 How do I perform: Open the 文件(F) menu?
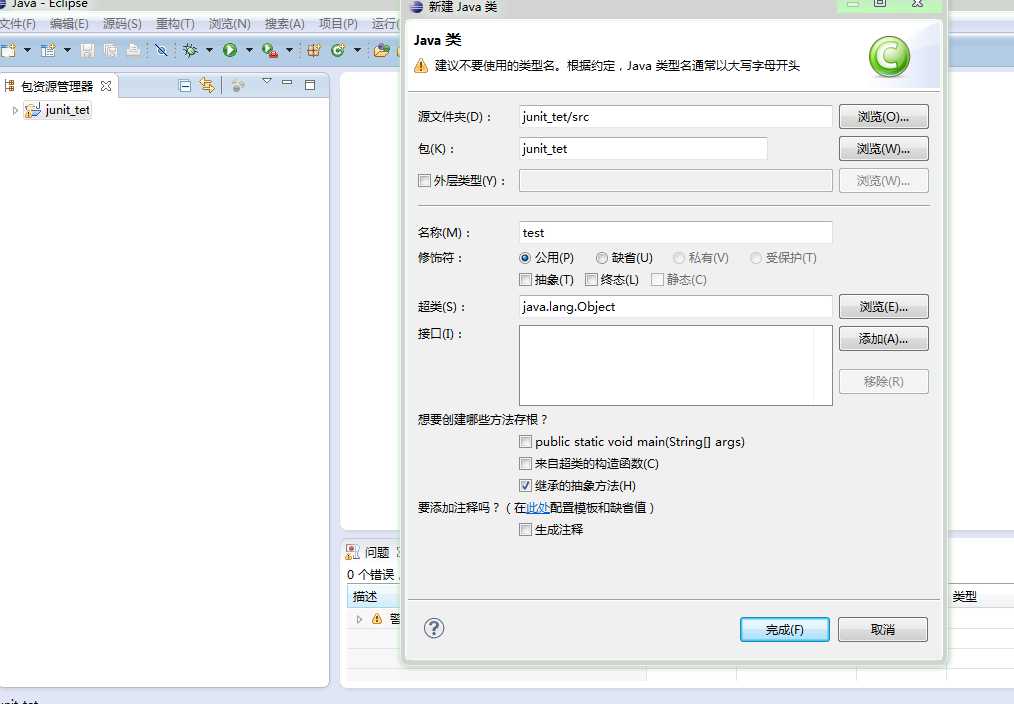18,24
